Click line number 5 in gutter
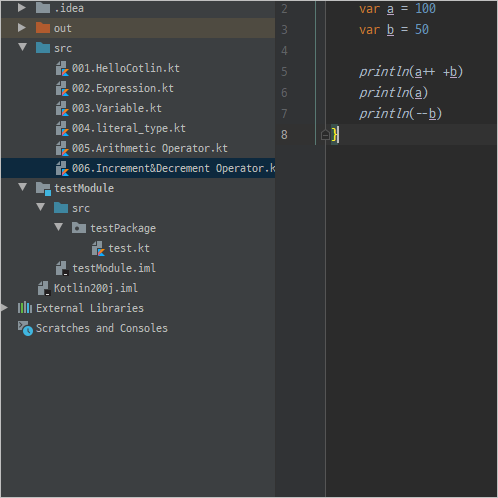The width and height of the screenshot is (498, 498). (284, 72)
